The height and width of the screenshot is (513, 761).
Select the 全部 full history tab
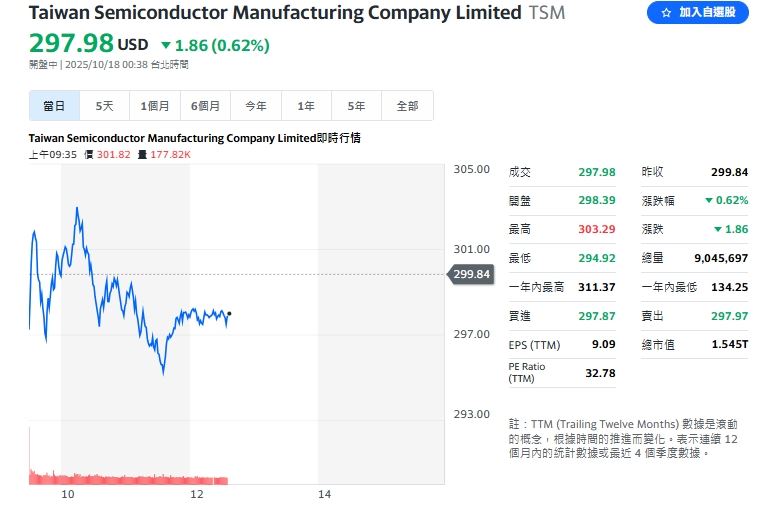coord(407,105)
